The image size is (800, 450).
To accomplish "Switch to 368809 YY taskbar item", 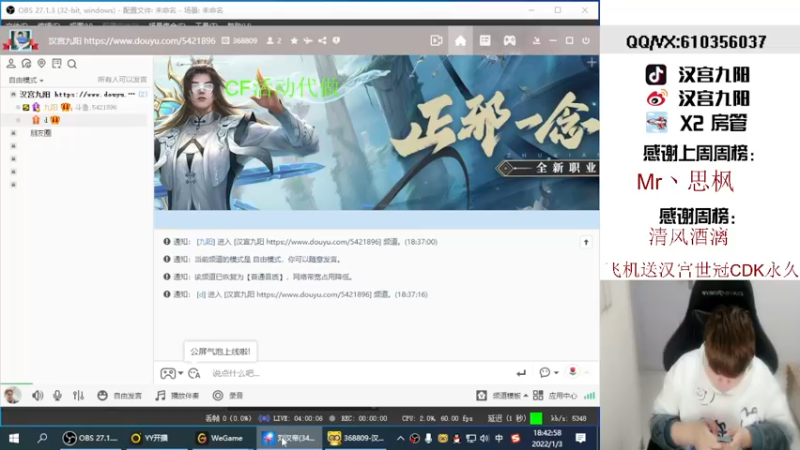I will [x=356, y=438].
